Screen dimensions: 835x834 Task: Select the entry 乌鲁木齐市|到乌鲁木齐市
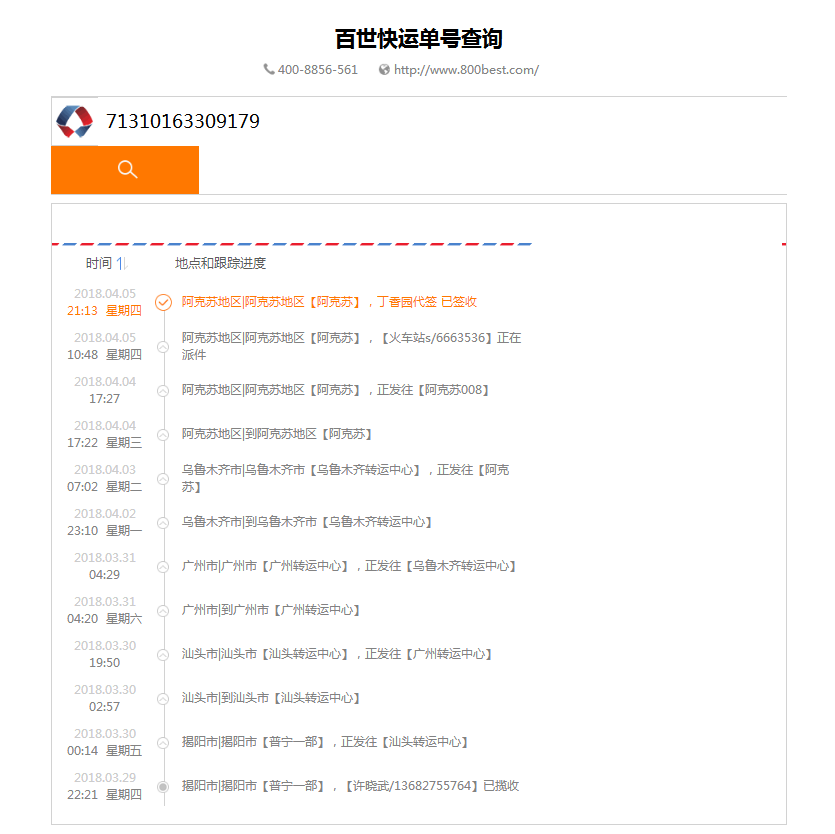click(x=307, y=522)
